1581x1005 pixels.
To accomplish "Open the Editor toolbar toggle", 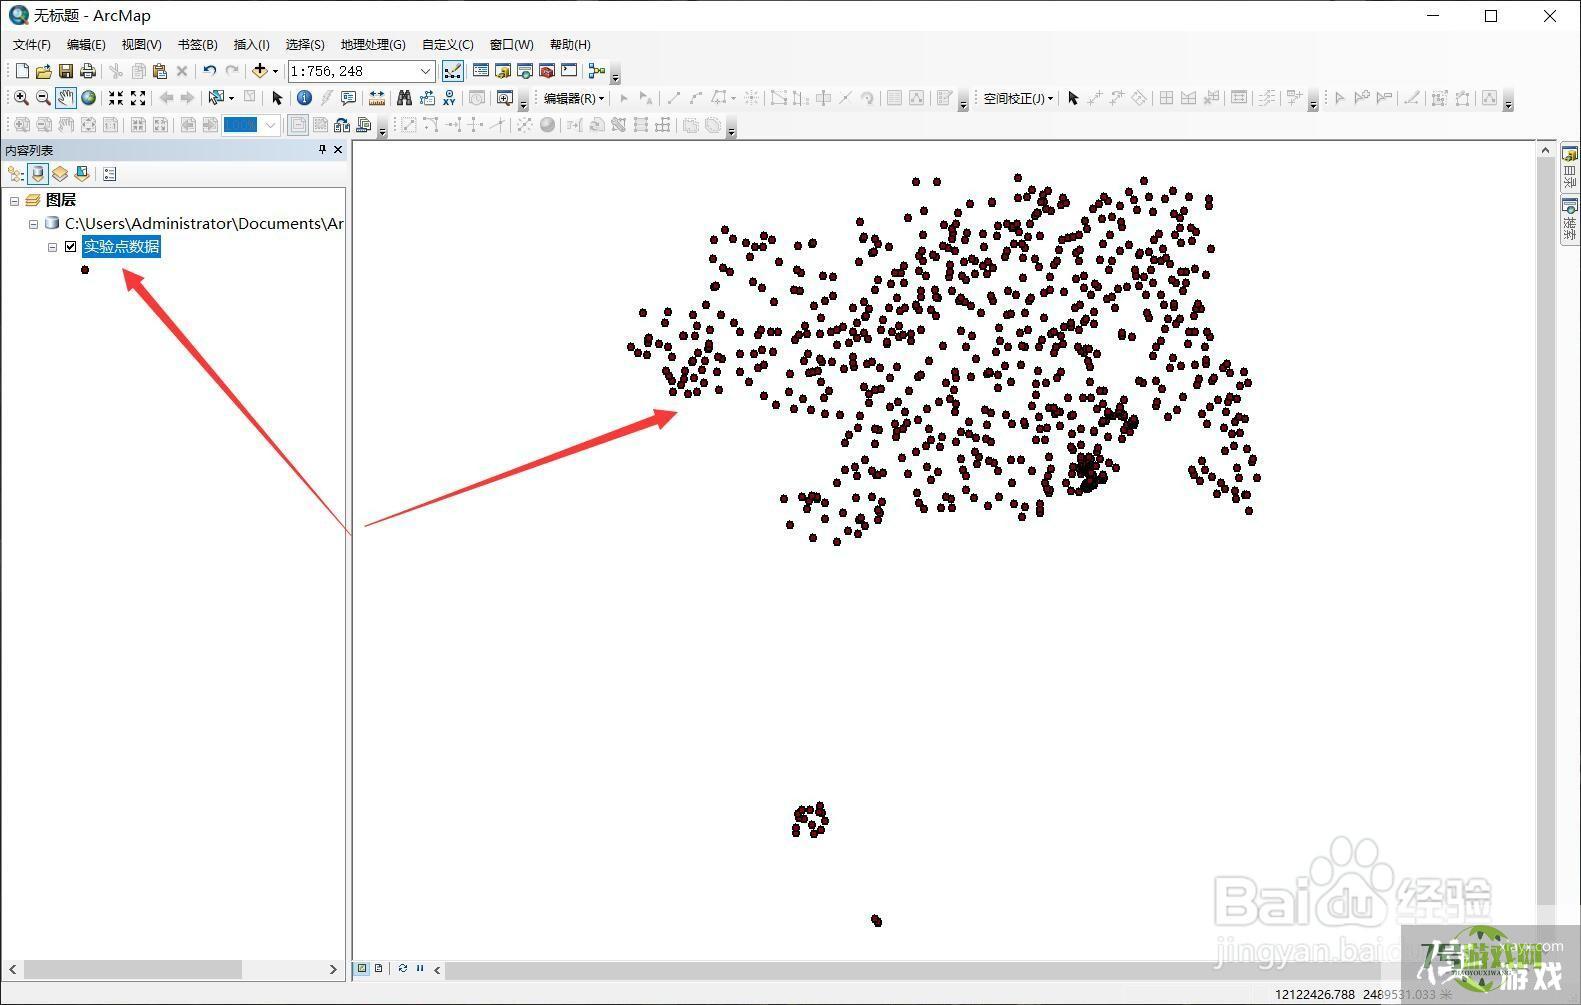I will [x=453, y=71].
